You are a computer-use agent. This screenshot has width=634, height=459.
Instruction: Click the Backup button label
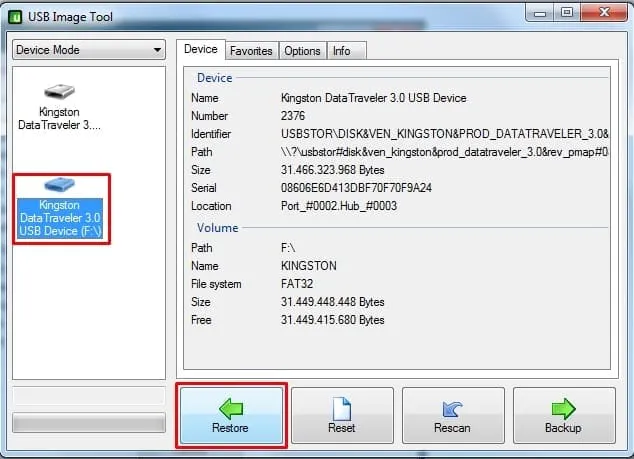(x=563, y=428)
